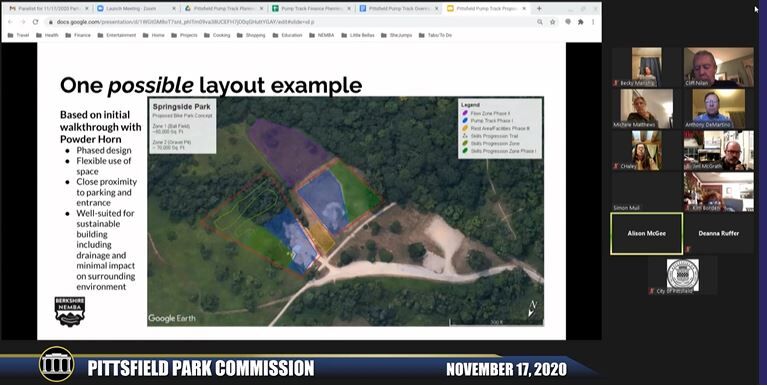Close the Gmail Parallel tab

click(x=87, y=9)
